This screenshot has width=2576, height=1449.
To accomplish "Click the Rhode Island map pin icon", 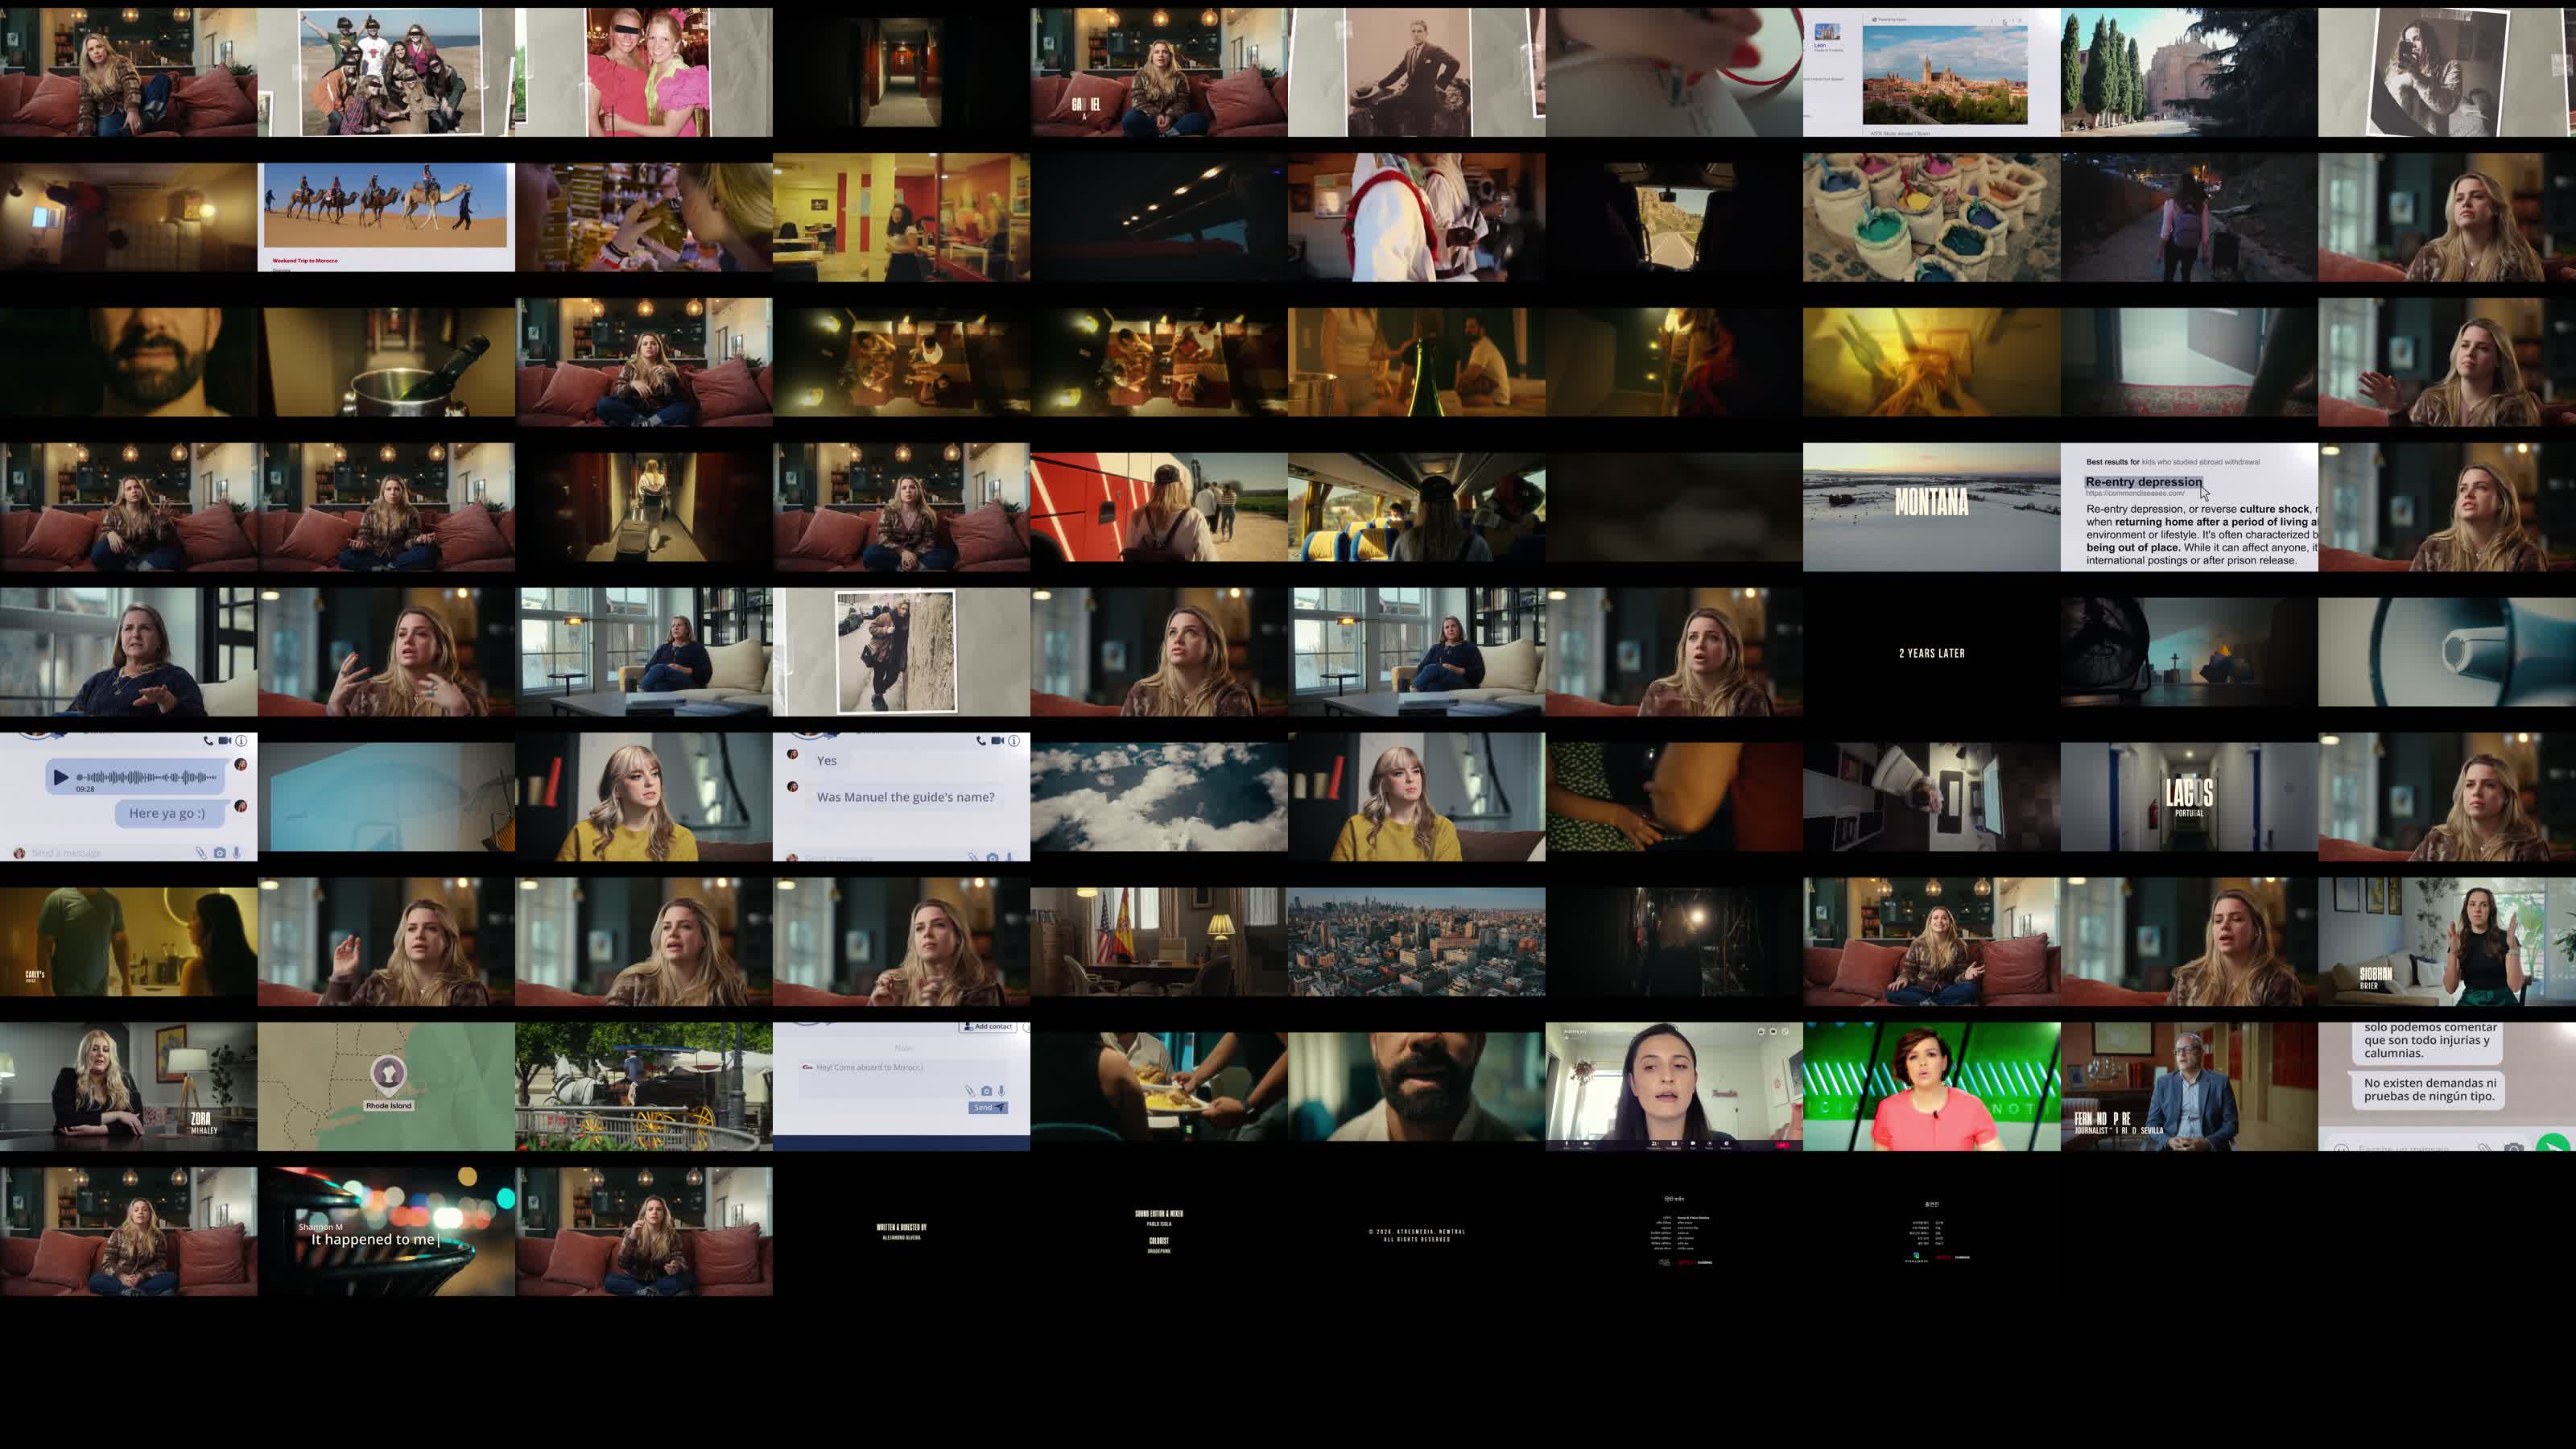I will [x=388, y=1073].
